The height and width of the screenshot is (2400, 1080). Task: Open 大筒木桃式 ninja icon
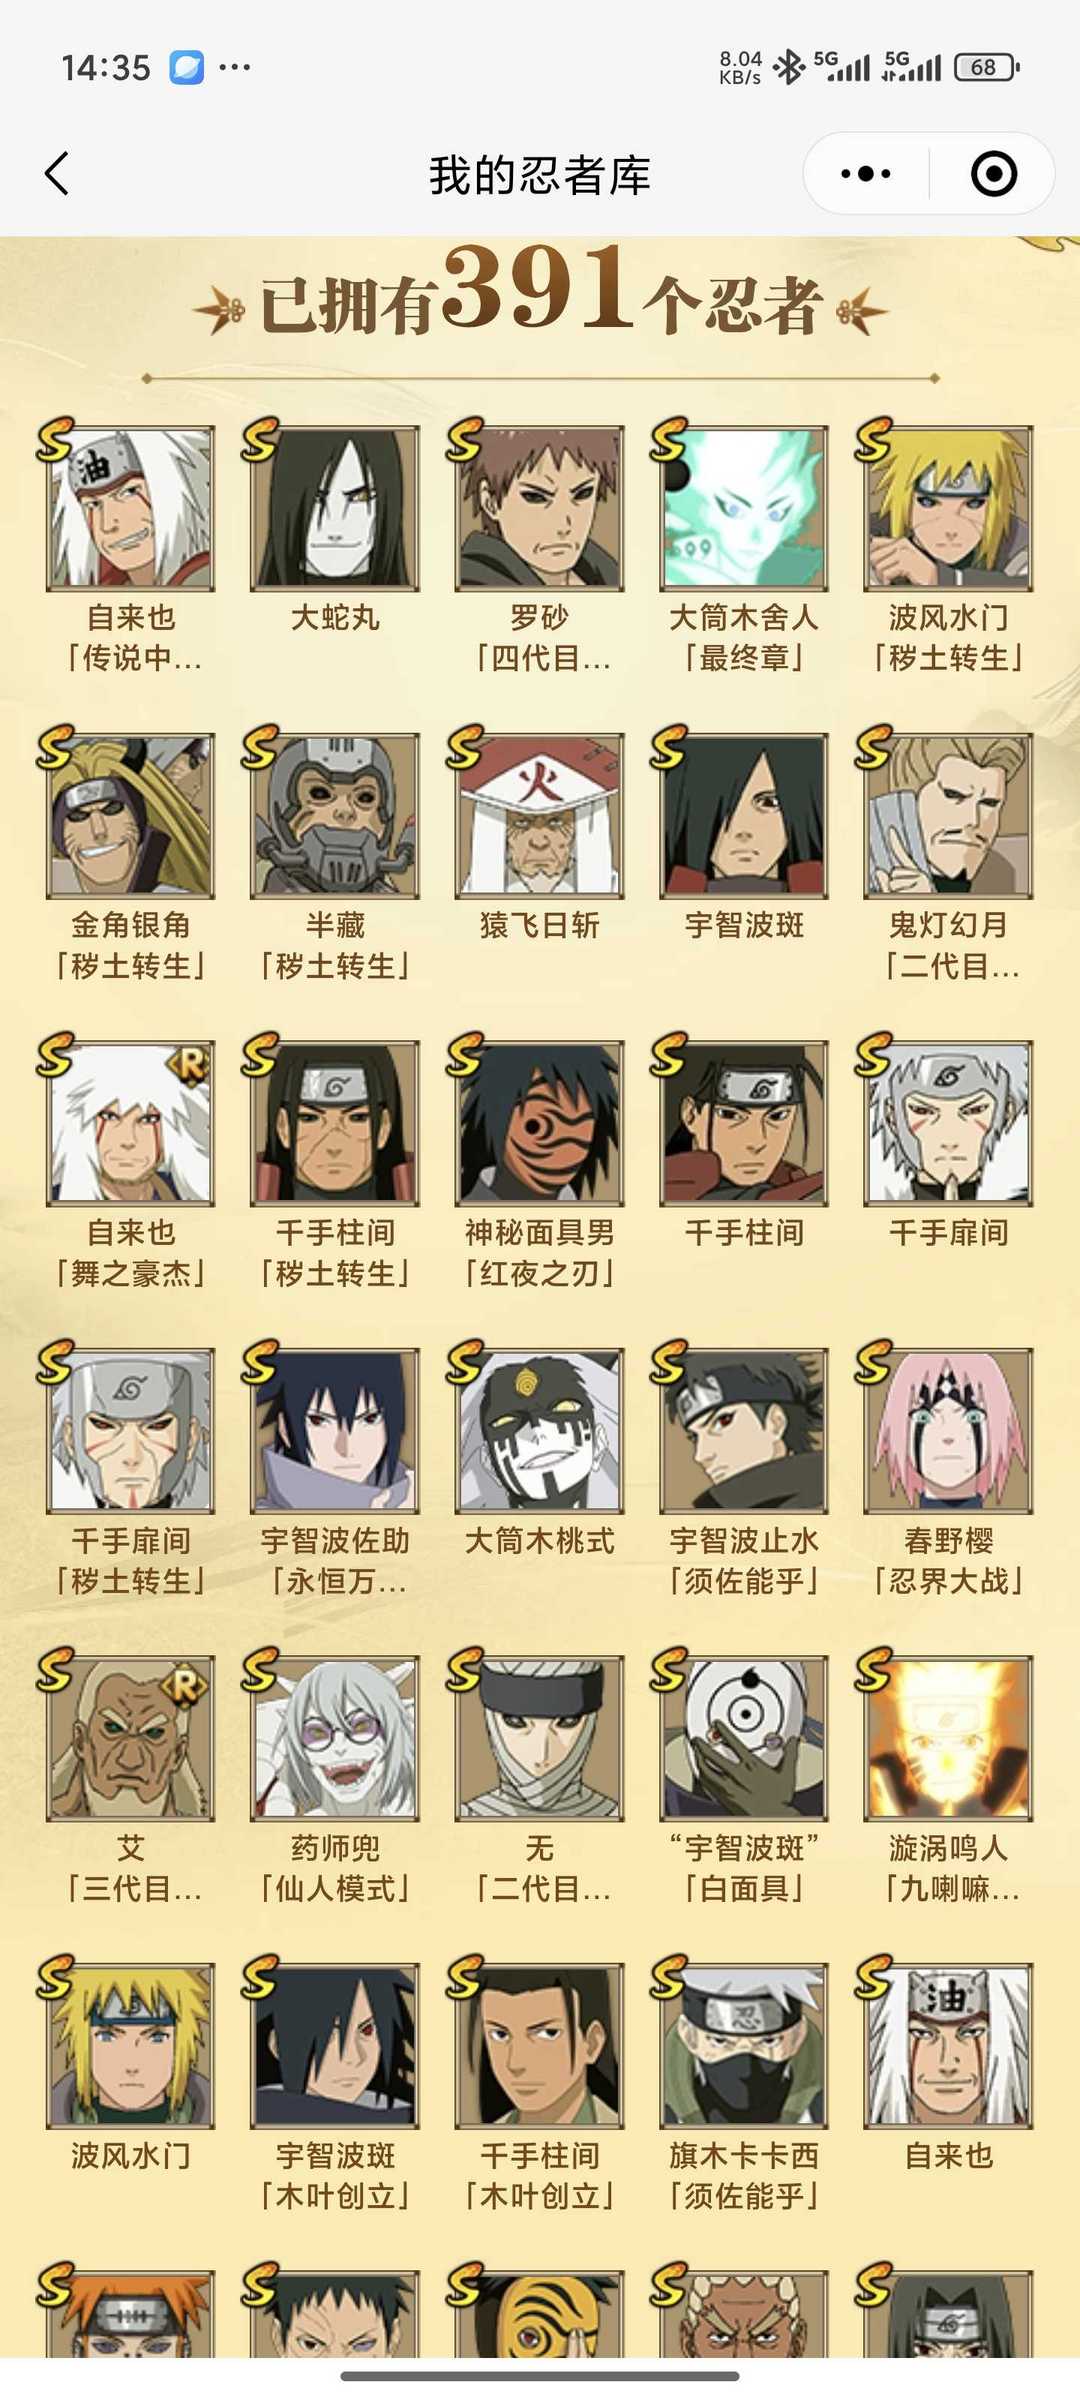coord(540,1430)
